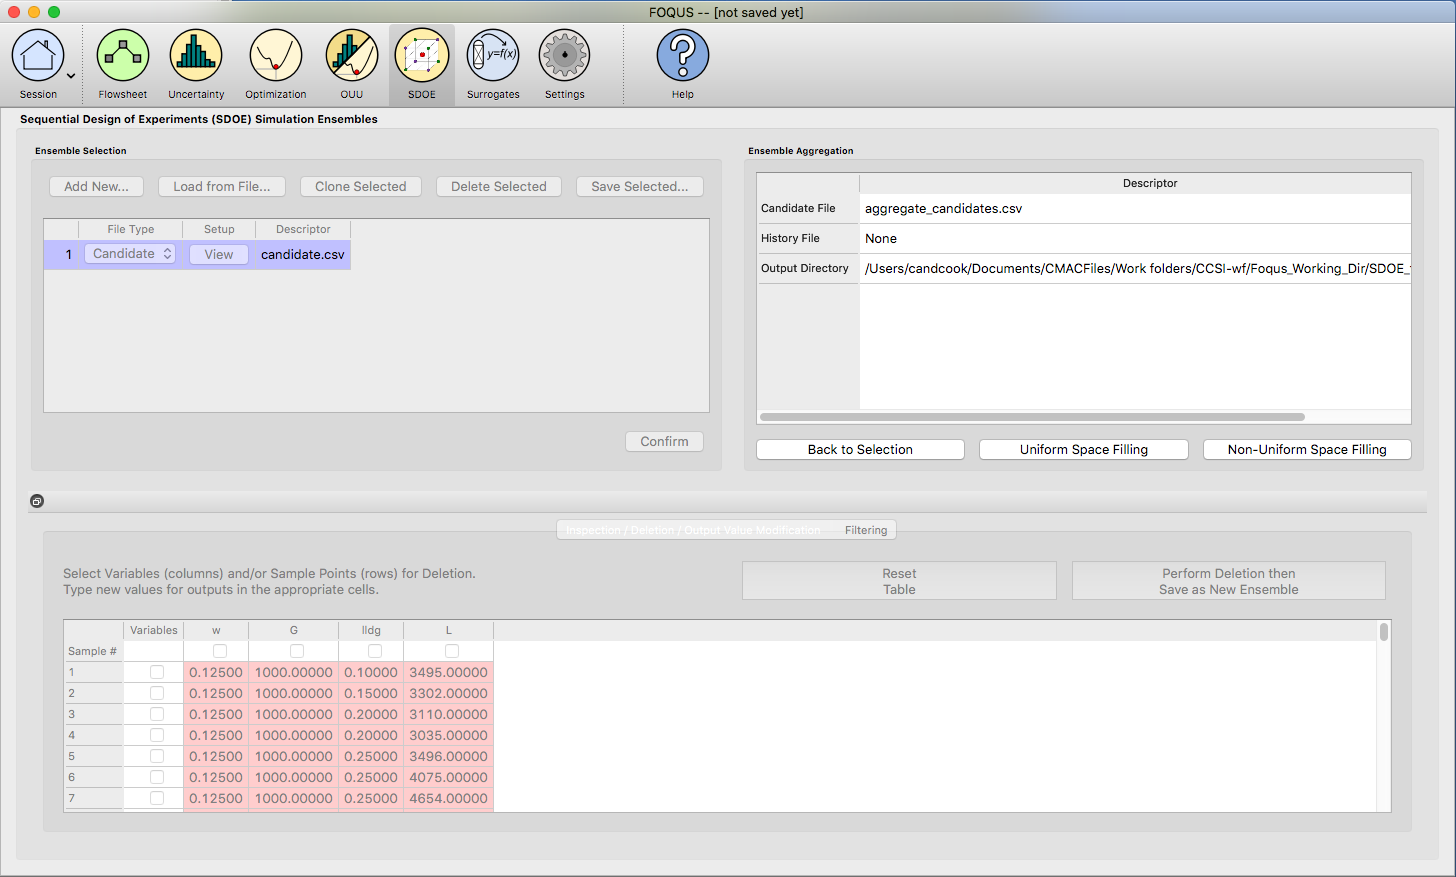Enable the checkbox under column L
Image resolution: width=1456 pixels, height=877 pixels.
point(452,651)
